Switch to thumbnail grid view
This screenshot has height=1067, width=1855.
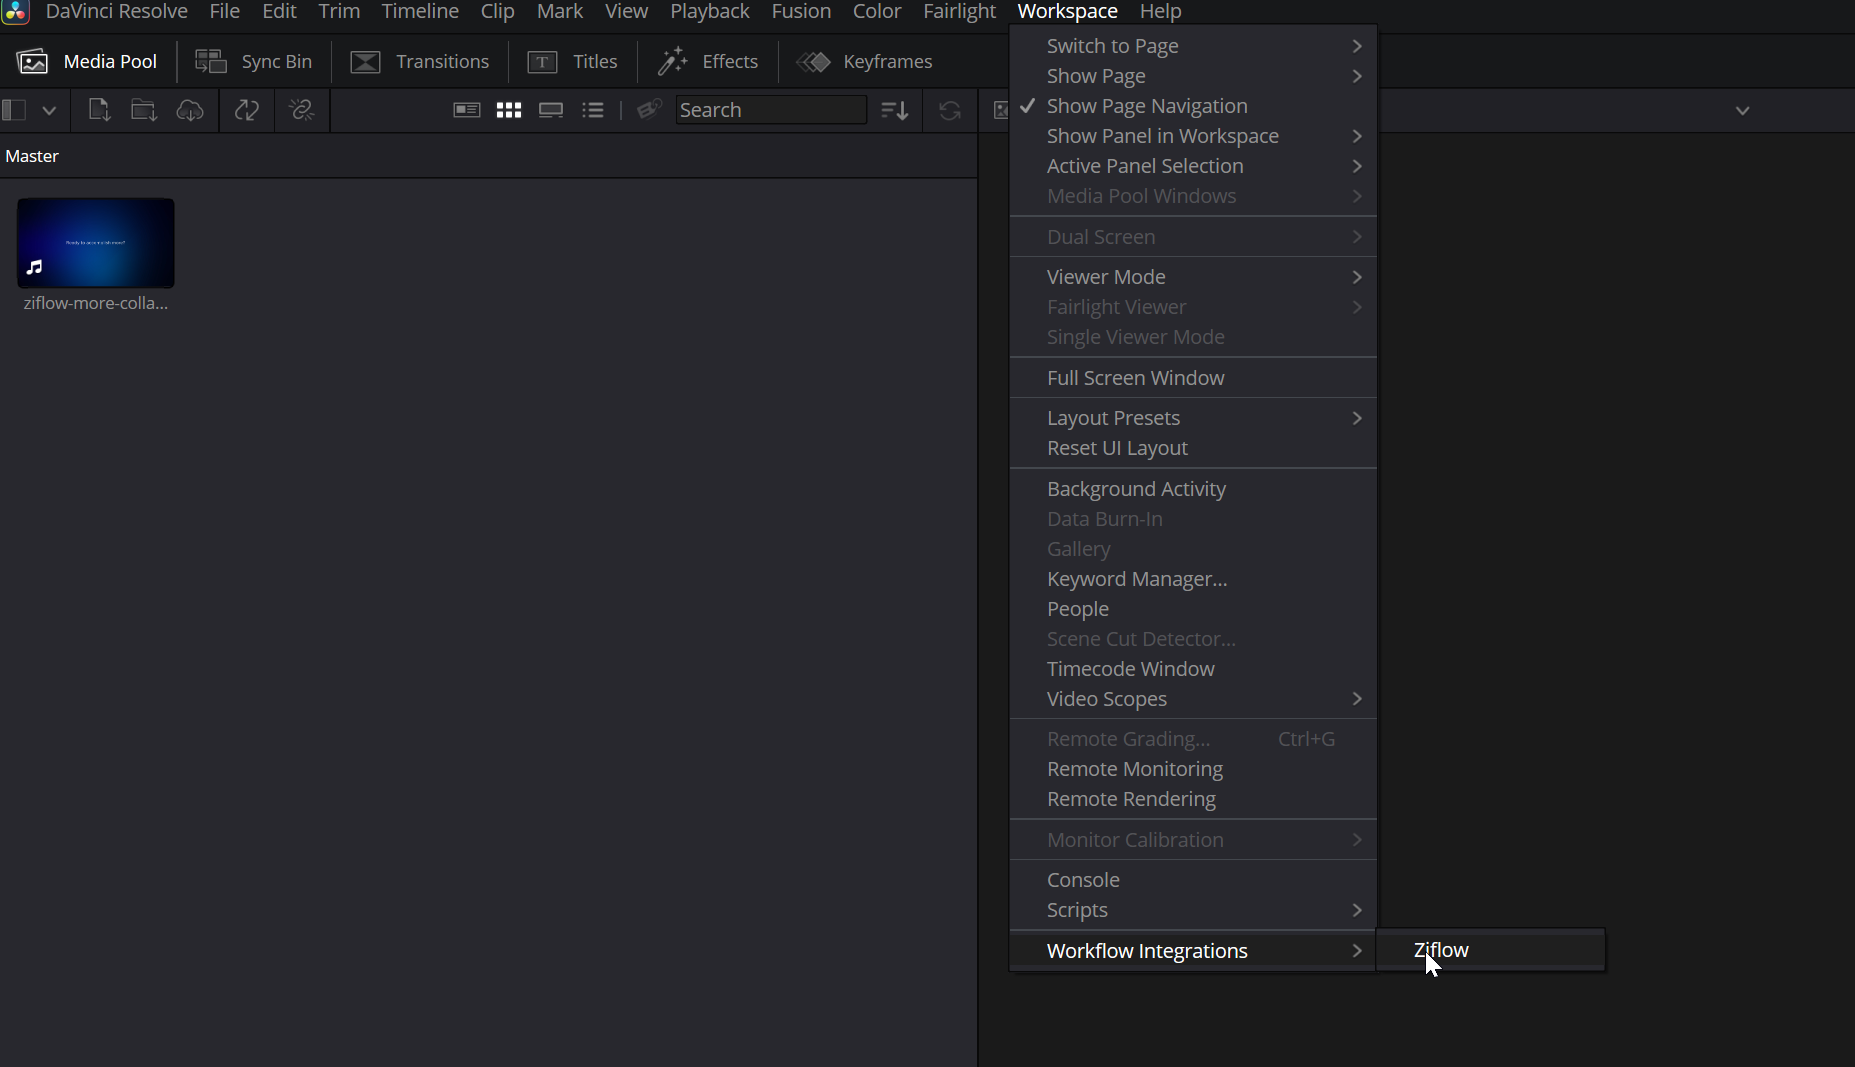coord(509,110)
